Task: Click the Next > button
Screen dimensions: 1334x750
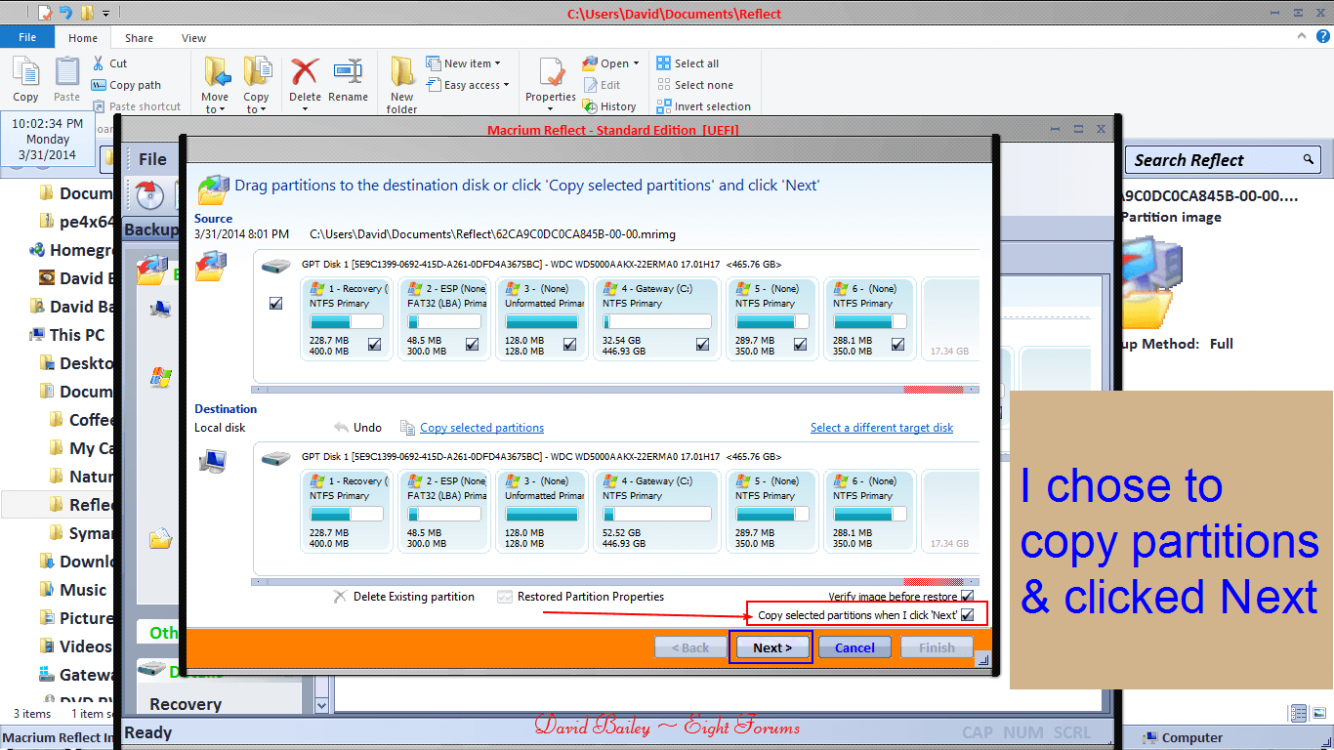Action: coord(771,647)
